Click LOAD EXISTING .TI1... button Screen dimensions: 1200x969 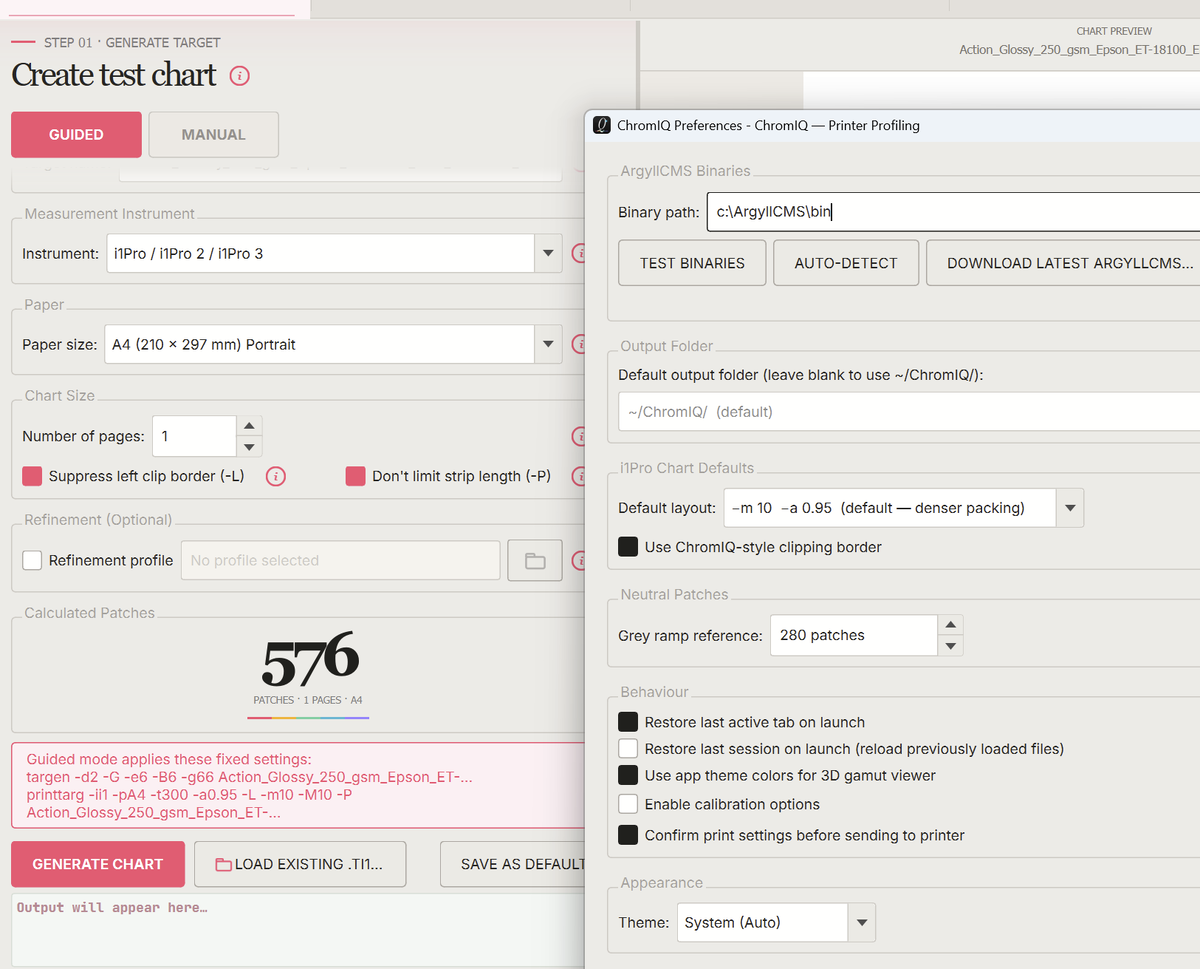click(300, 864)
